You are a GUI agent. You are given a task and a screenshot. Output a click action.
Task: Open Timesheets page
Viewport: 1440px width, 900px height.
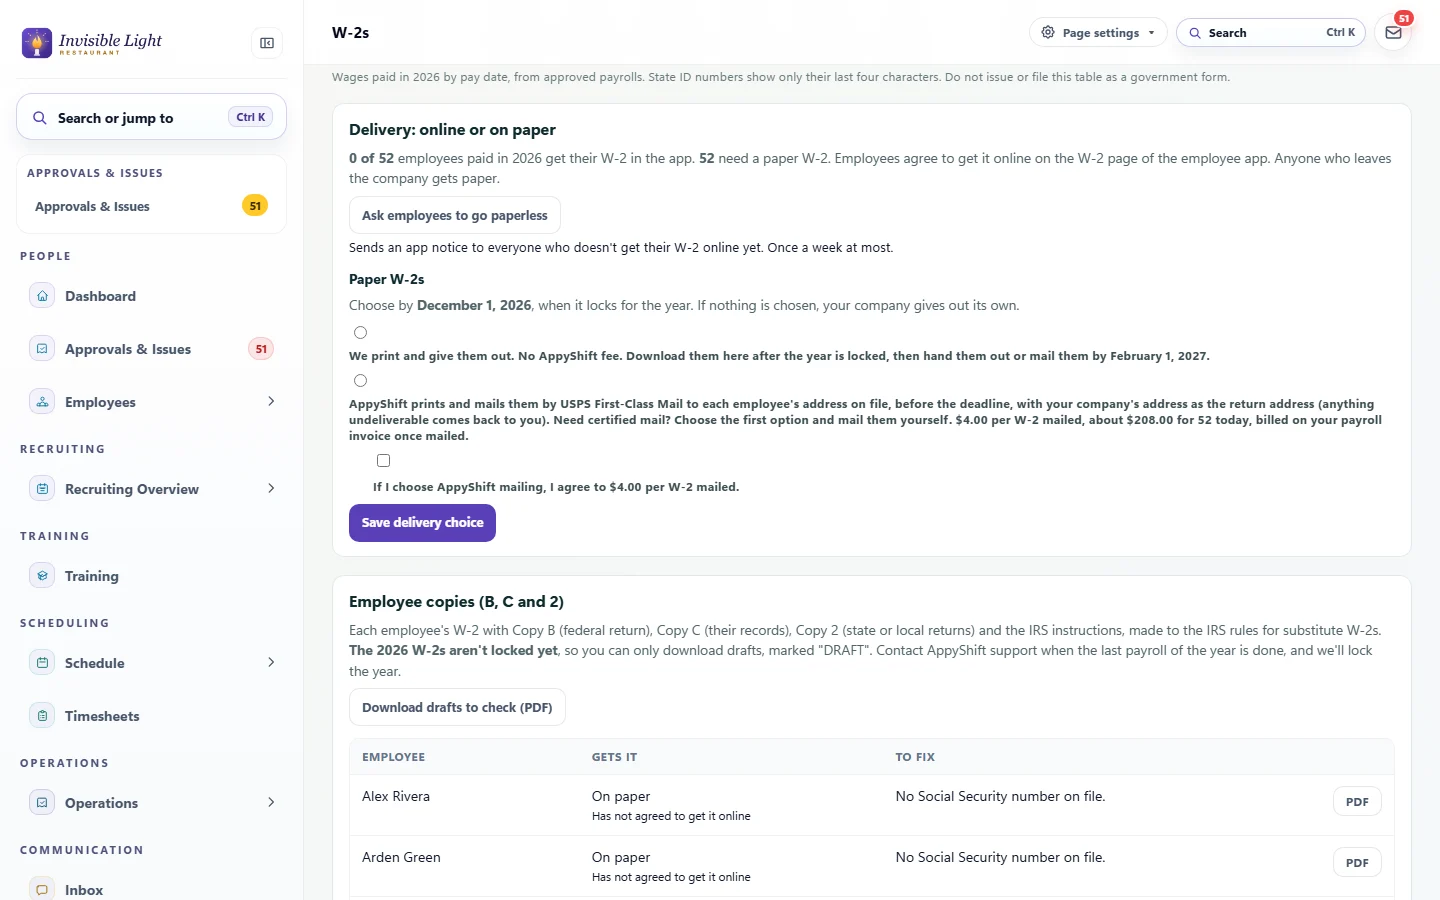coord(151,716)
